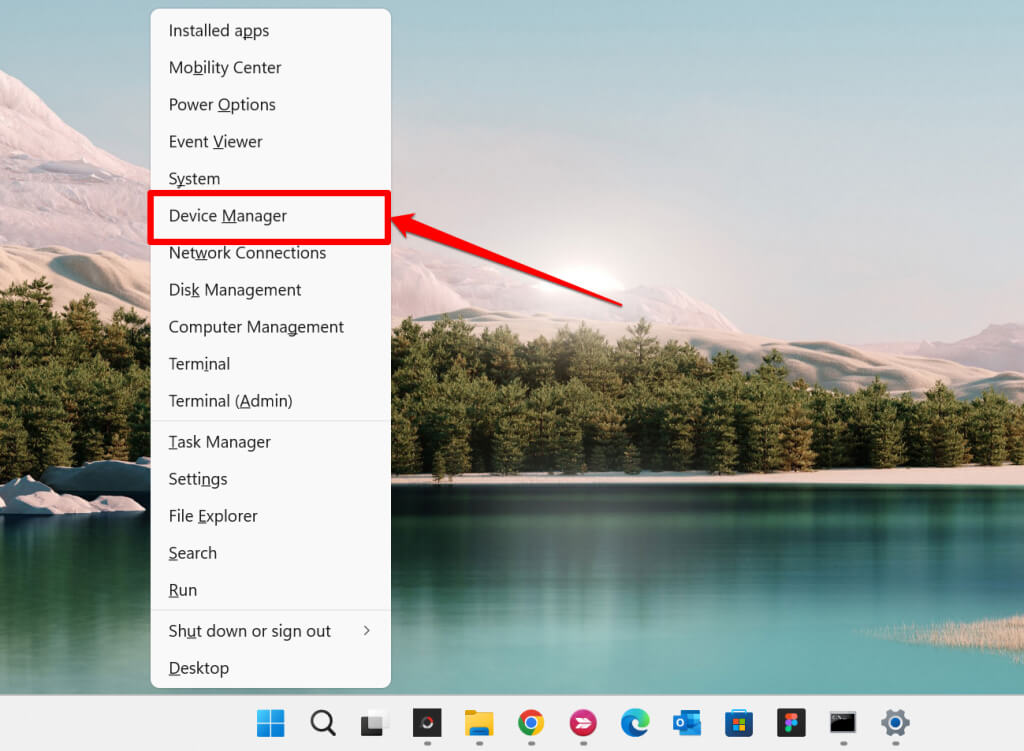Launch Microsoft Edge from taskbar
This screenshot has width=1024, height=751.
635,723
